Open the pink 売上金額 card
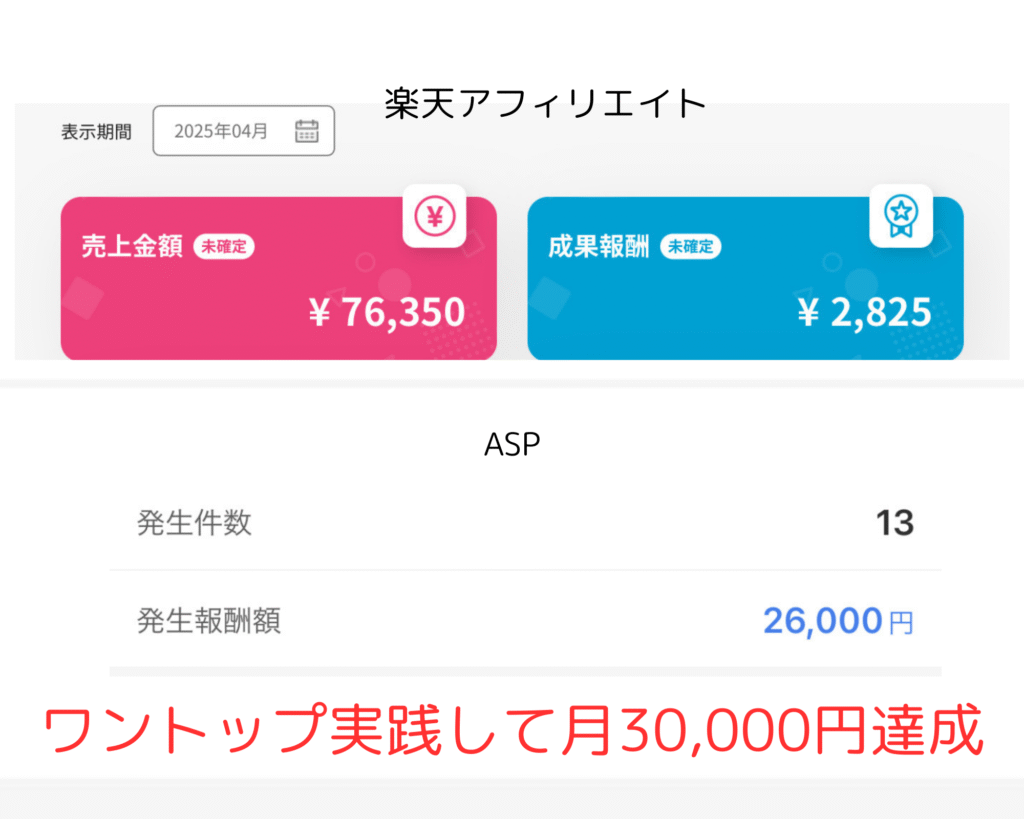Image resolution: width=1024 pixels, height=819 pixels. point(279,278)
